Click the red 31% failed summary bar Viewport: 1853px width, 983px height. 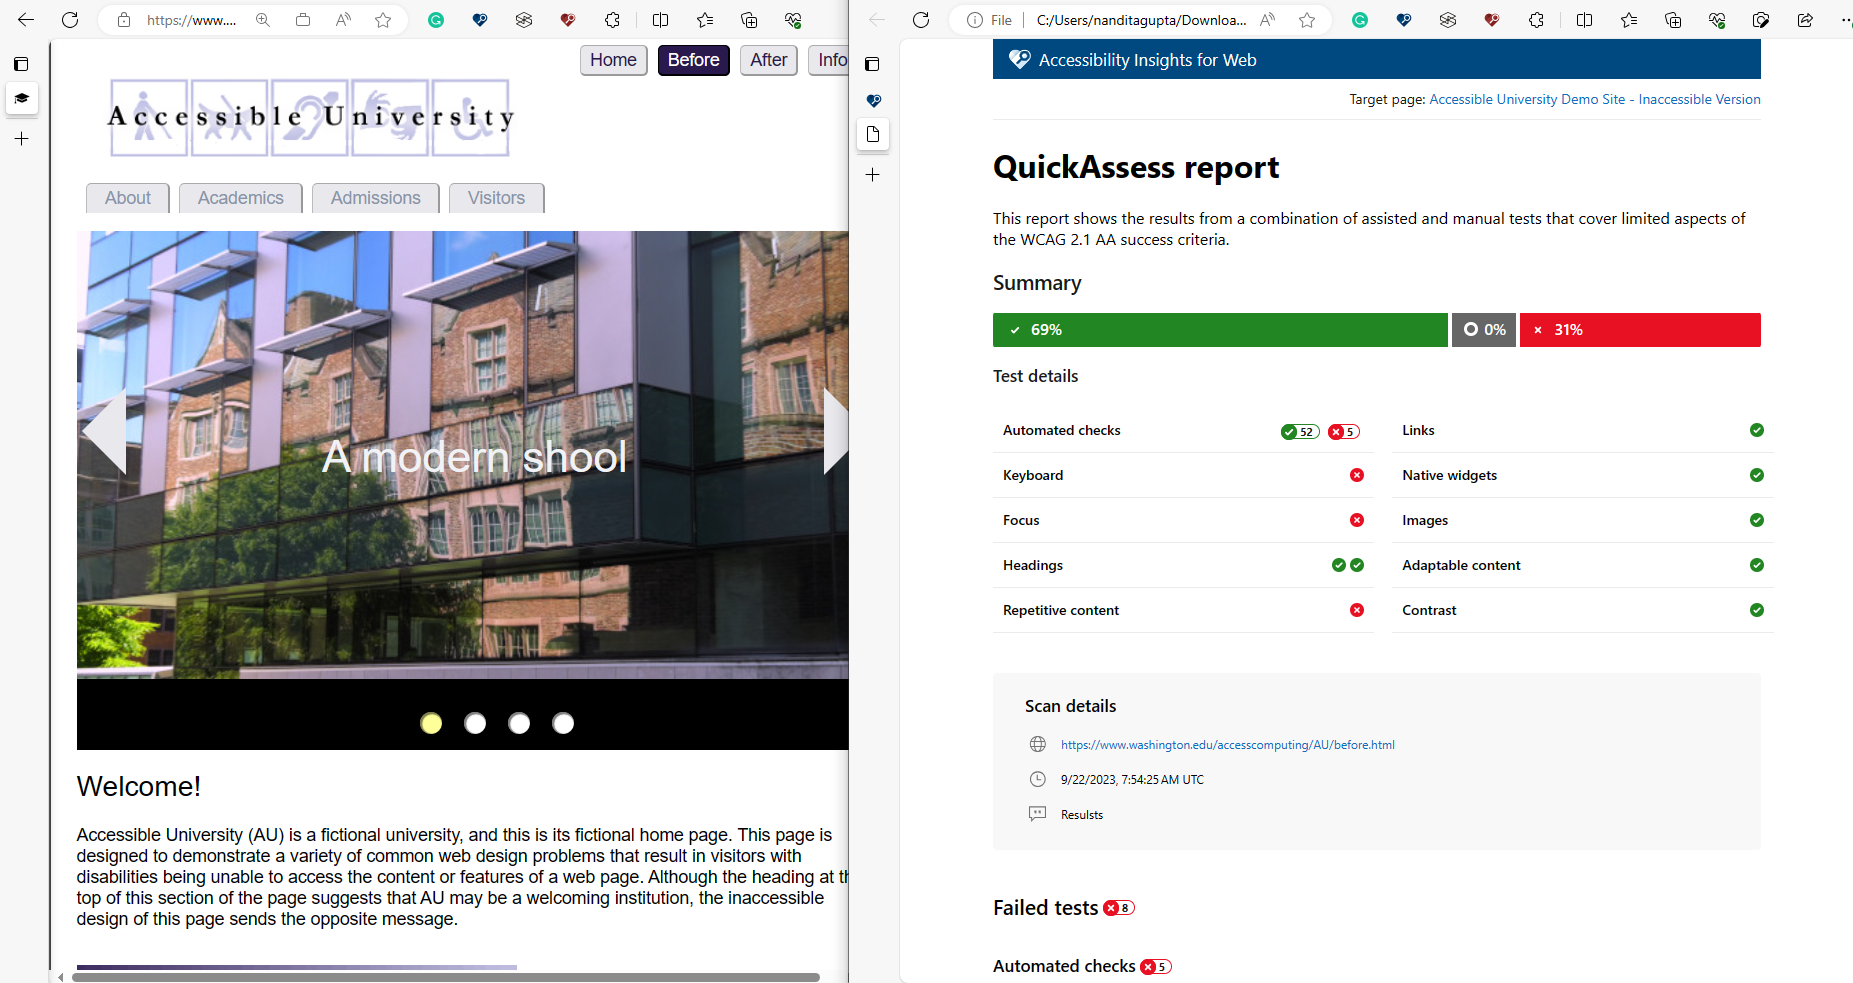tap(1640, 330)
